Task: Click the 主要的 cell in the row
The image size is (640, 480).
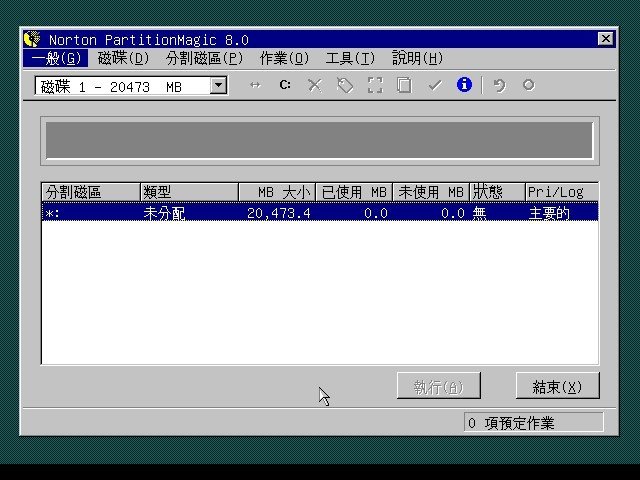Action: point(549,213)
